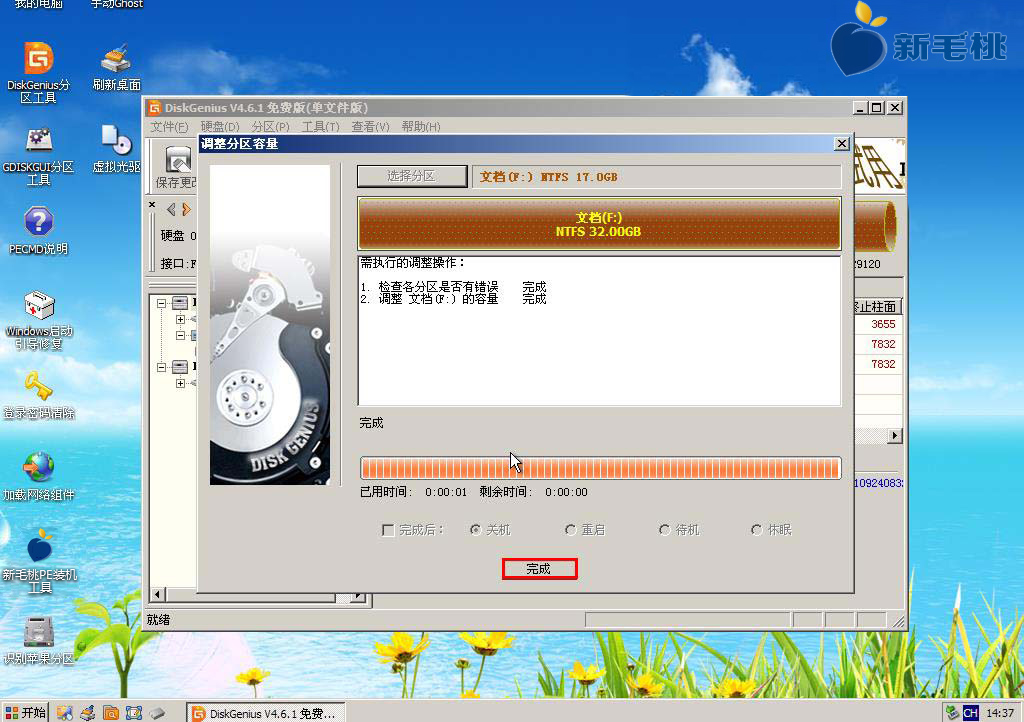Screen dimensions: 1024x722
Task: Click the 就绪 status bar text
Action: [159, 620]
